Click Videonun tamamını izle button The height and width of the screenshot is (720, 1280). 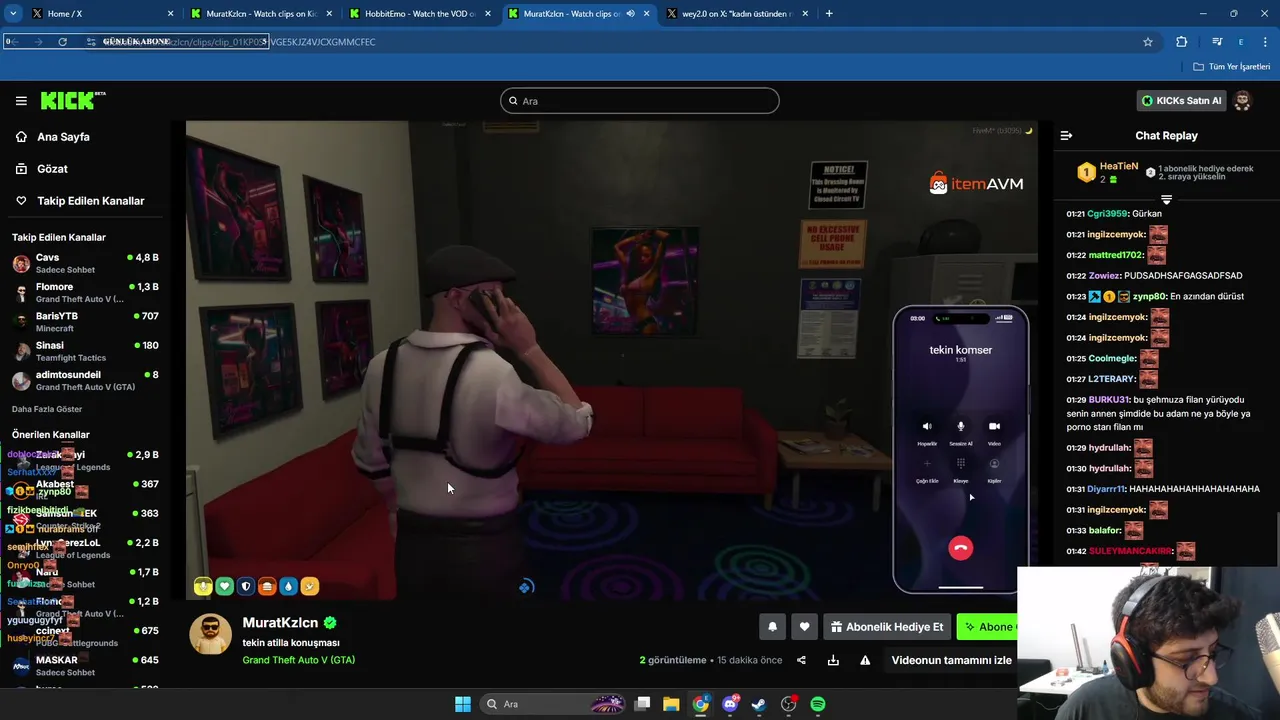point(951,660)
